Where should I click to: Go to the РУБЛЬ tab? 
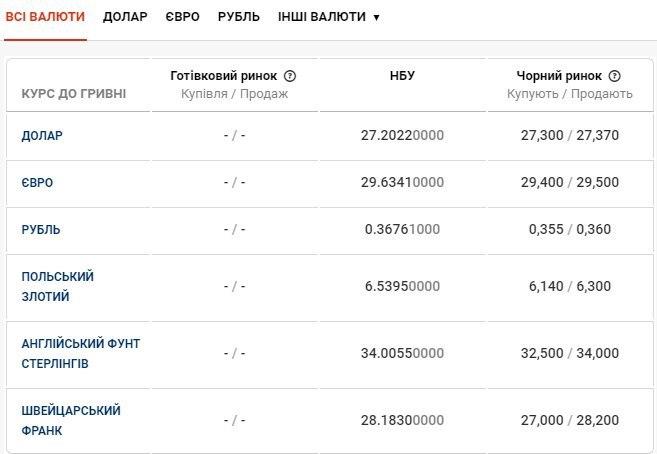pos(239,17)
